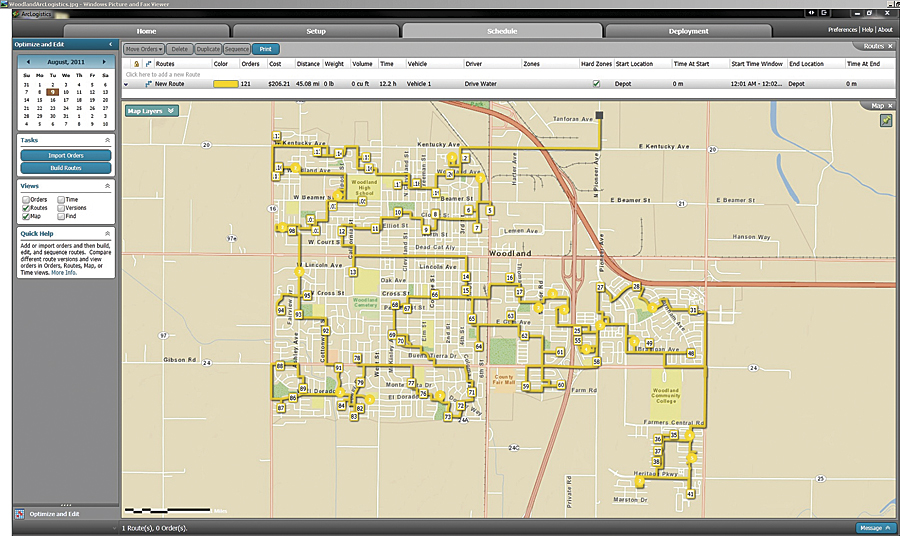Sort by Distance column header

click(308, 64)
